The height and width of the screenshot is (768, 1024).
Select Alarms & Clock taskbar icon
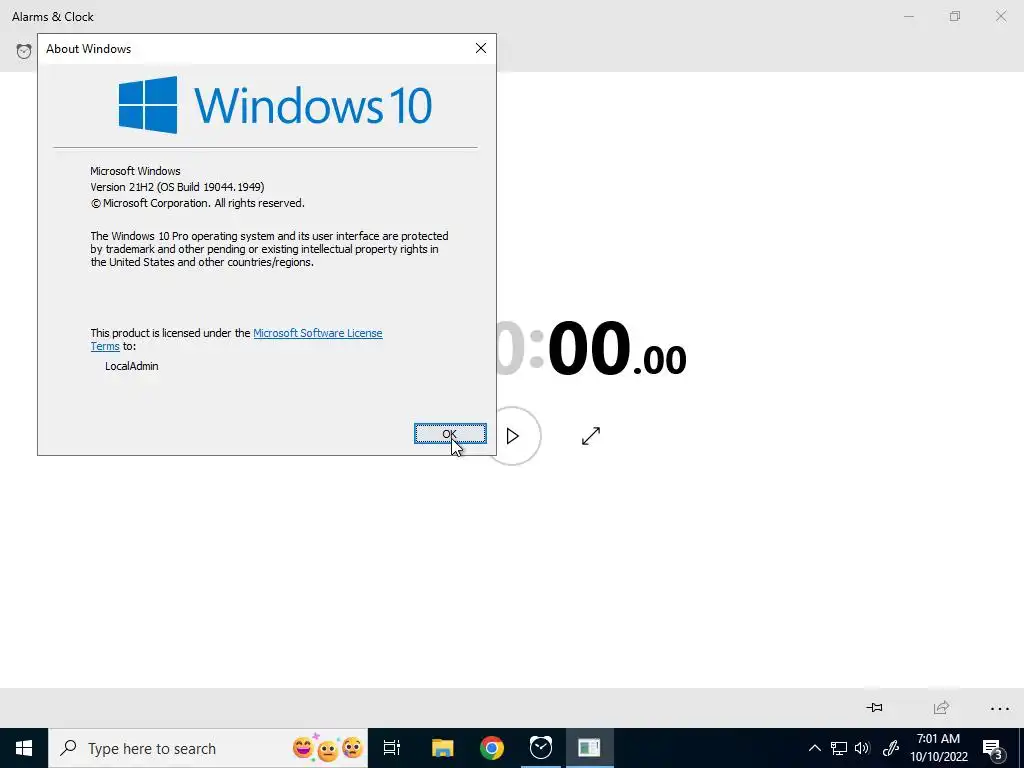coord(541,748)
